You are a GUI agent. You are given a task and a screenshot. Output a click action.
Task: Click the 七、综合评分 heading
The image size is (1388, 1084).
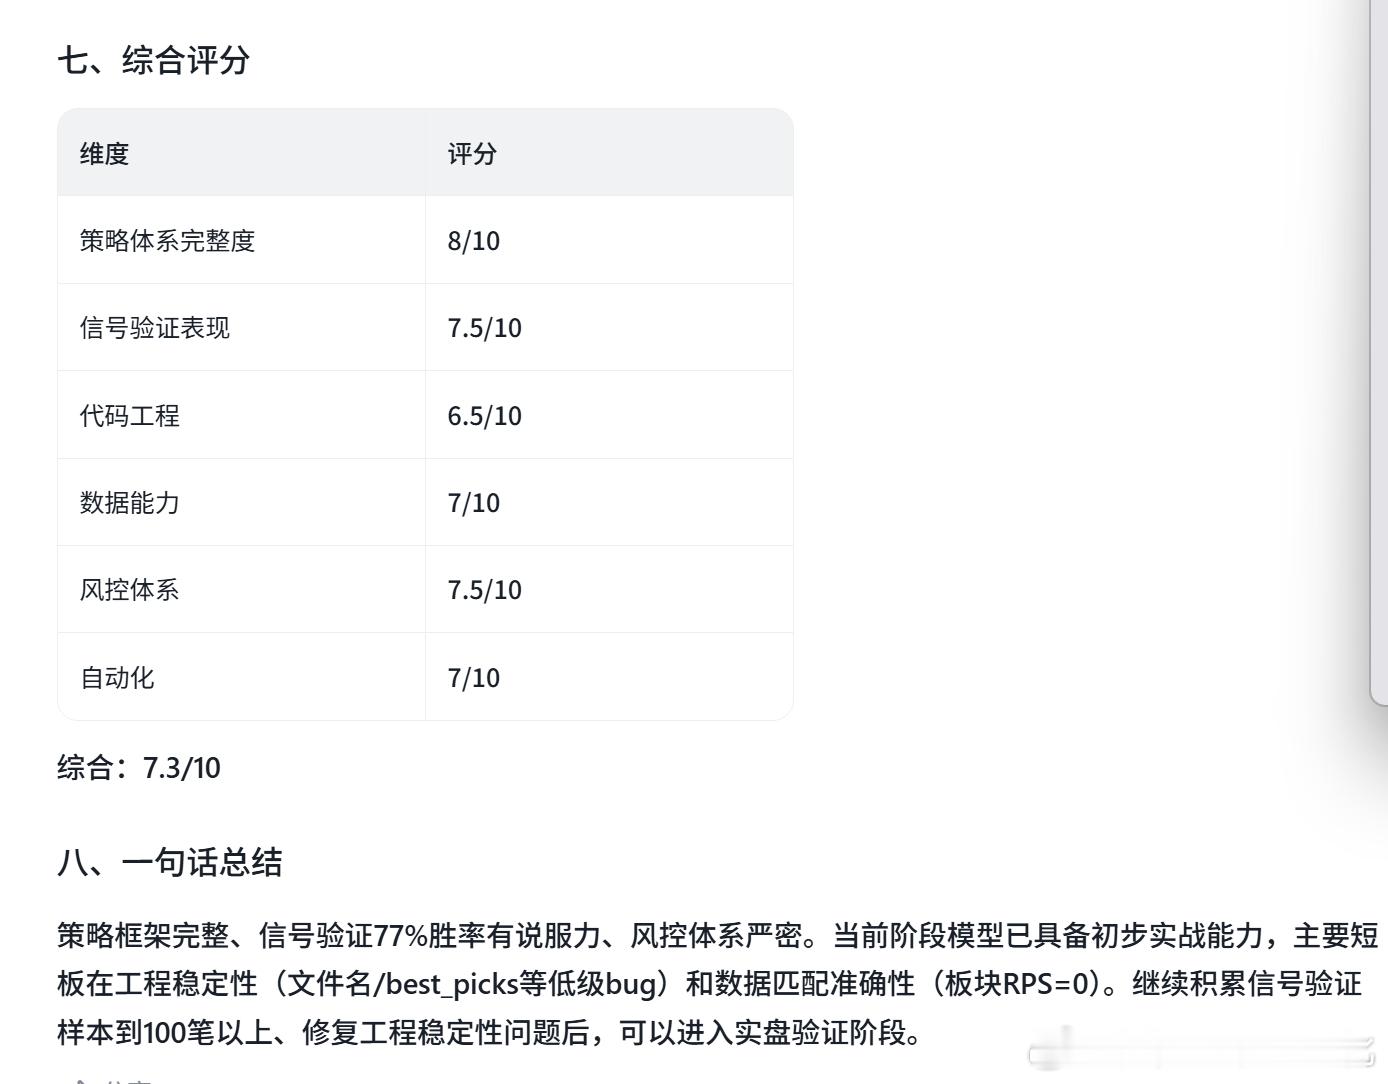[x=154, y=60]
